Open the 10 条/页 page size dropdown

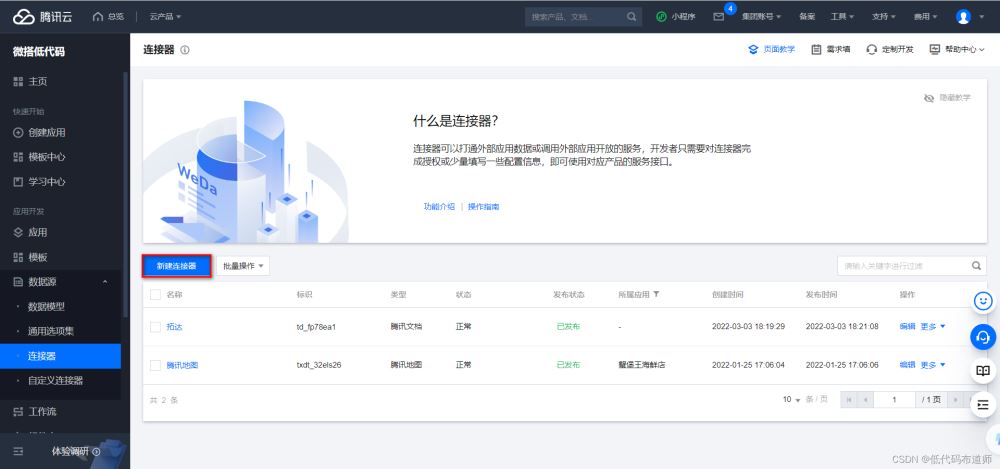tap(791, 399)
